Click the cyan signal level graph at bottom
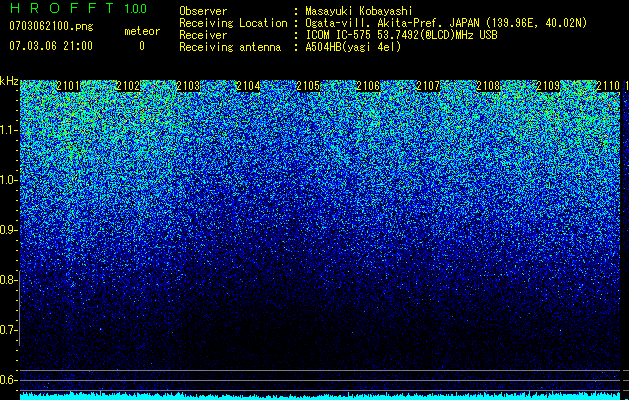629x400 pixels. (320, 396)
